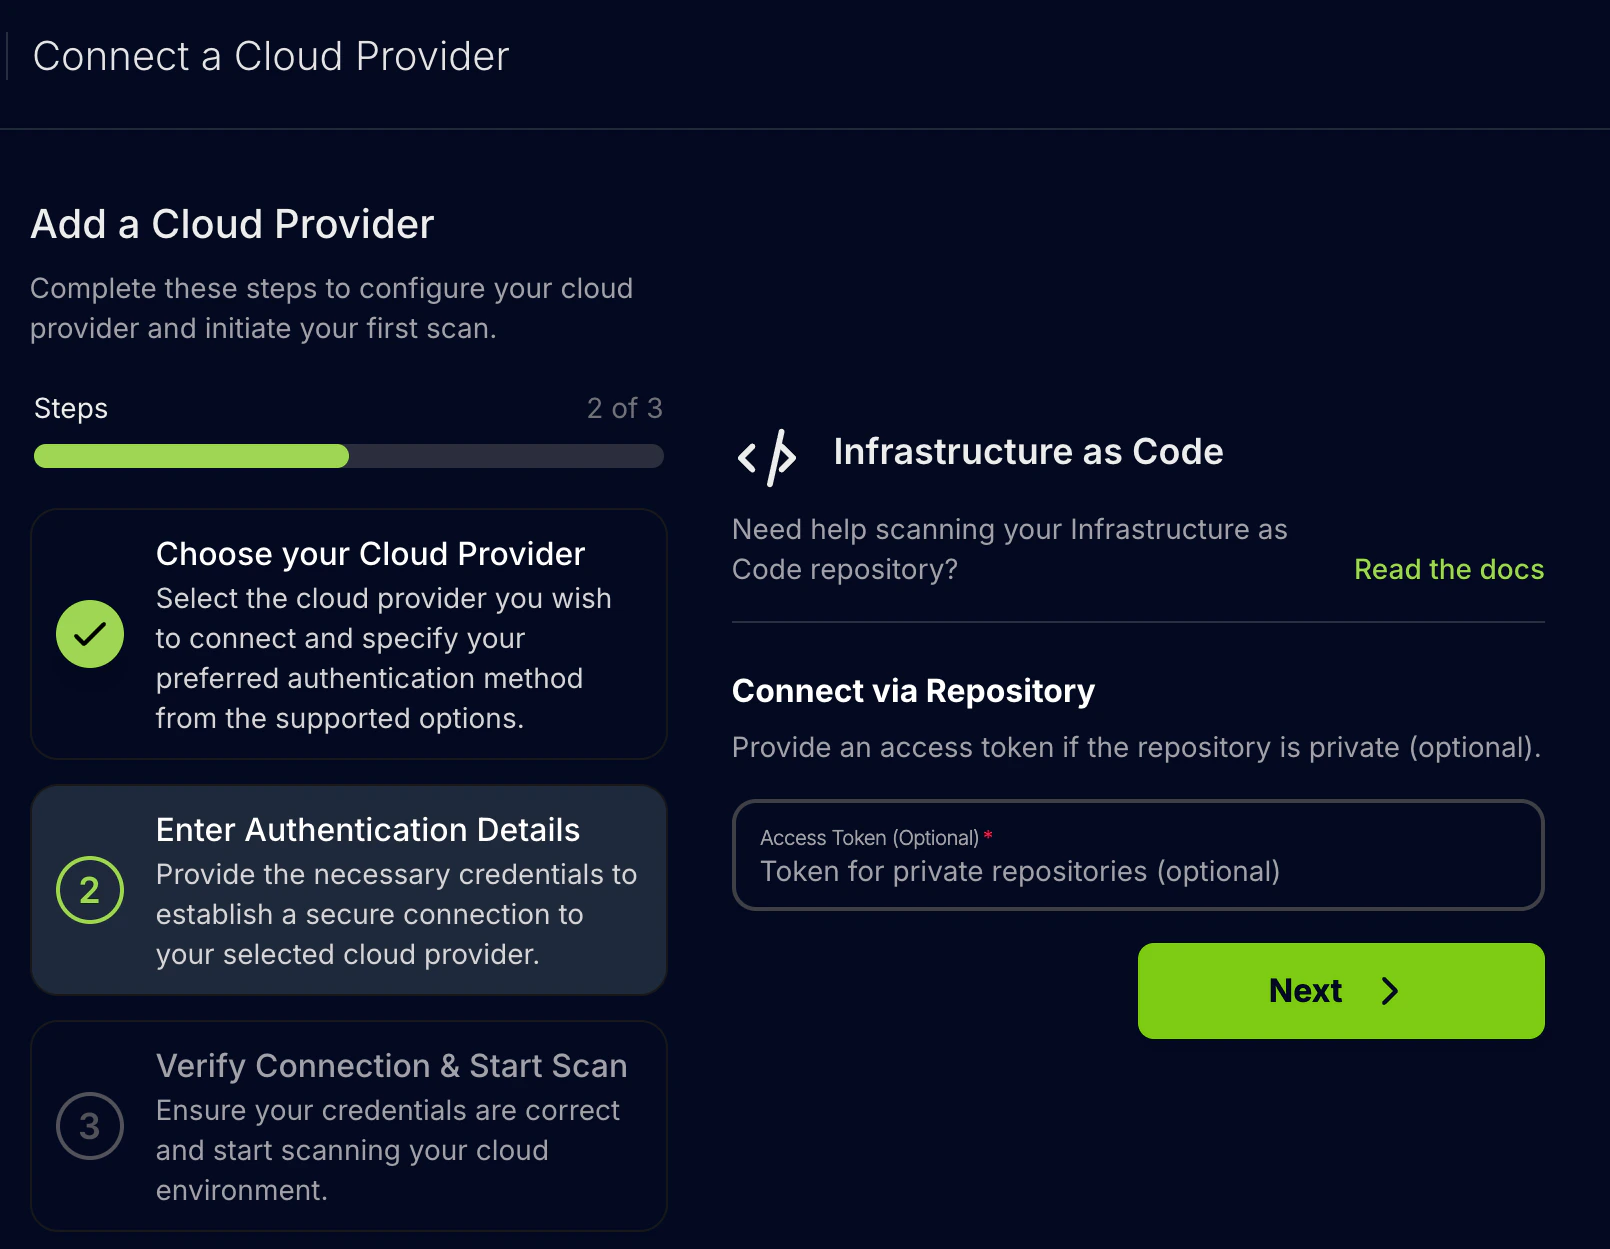Expand the Infrastructure as Code help section
The height and width of the screenshot is (1249, 1610).
click(1027, 451)
